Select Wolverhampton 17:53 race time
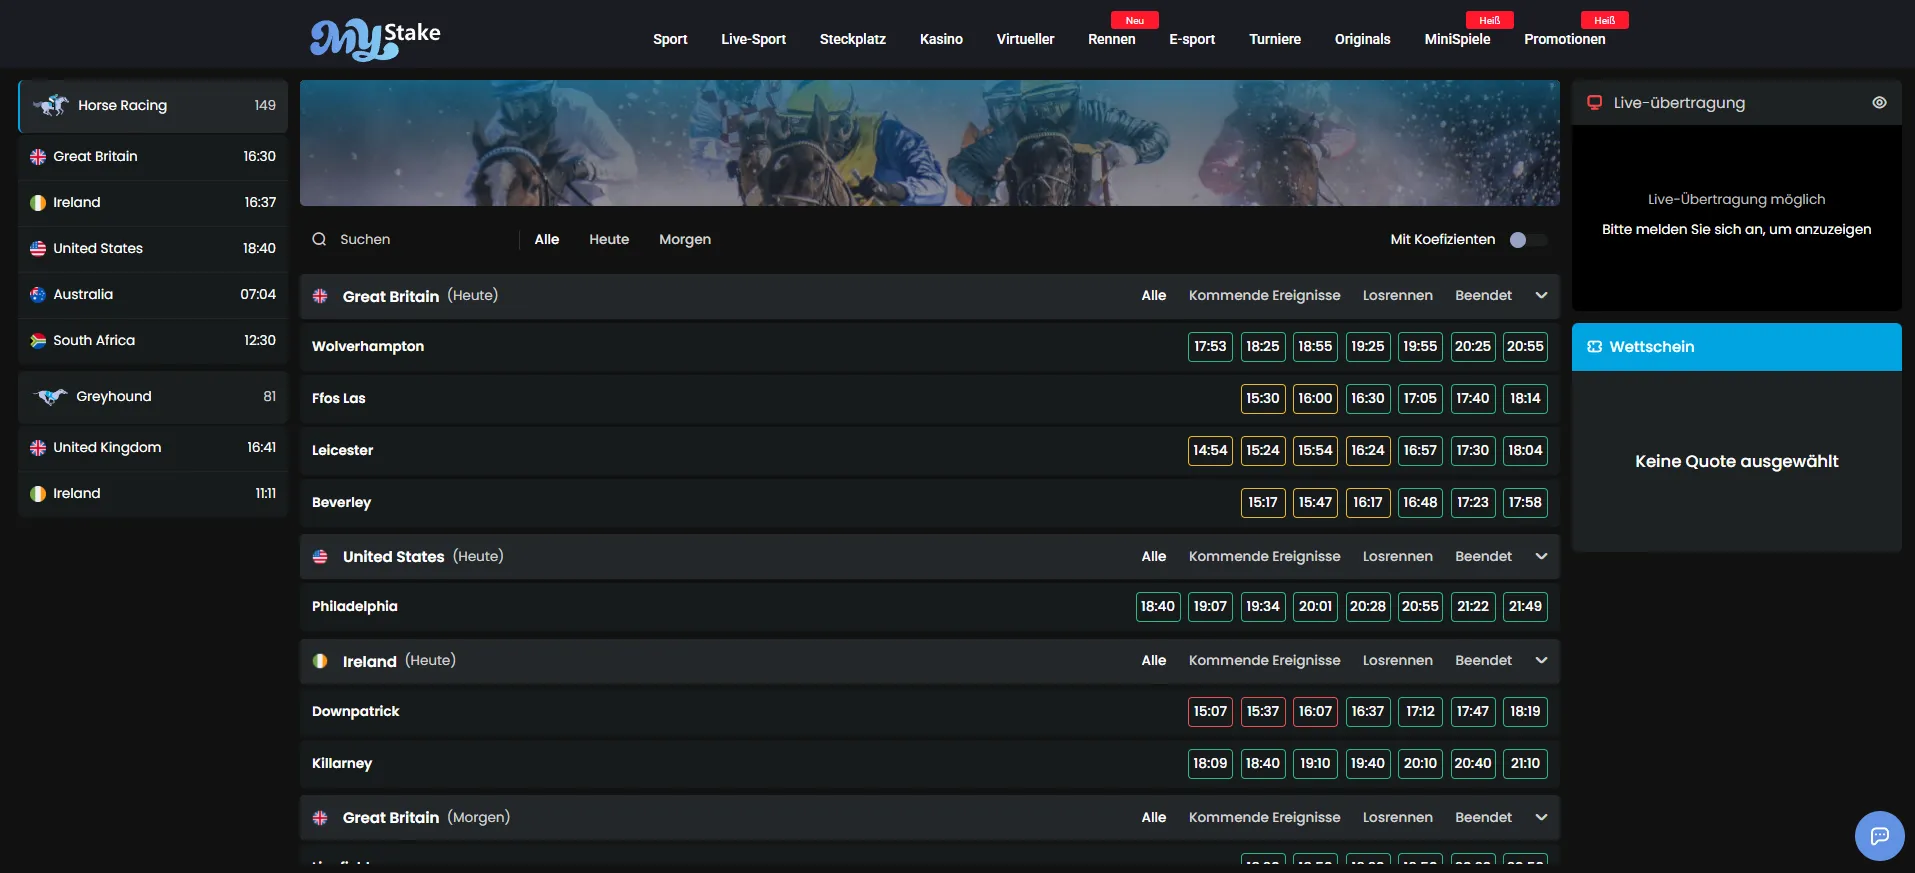 pyautogui.click(x=1210, y=346)
